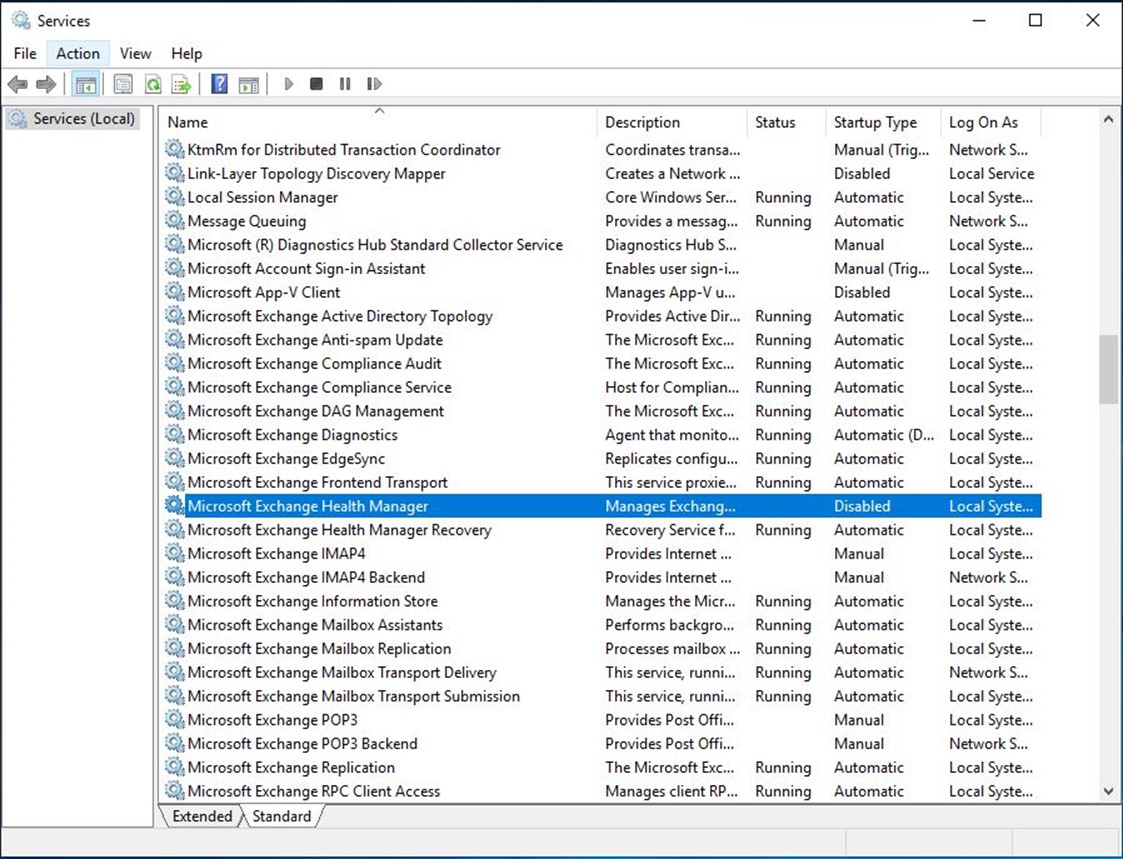Click the Export List toolbar icon
1123x859 pixels.
pyautogui.click(x=182, y=85)
